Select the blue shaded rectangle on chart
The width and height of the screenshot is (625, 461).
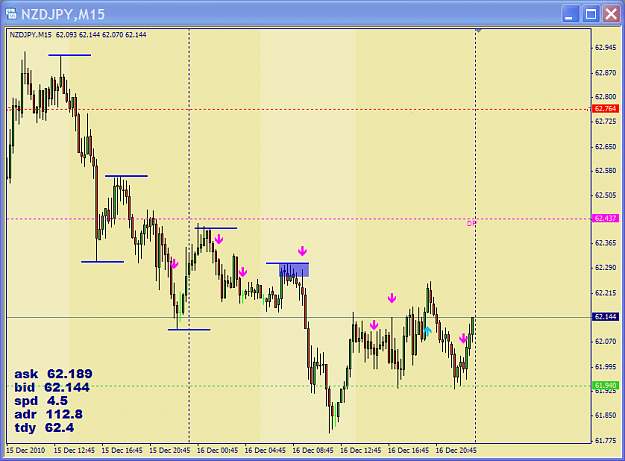coord(294,270)
